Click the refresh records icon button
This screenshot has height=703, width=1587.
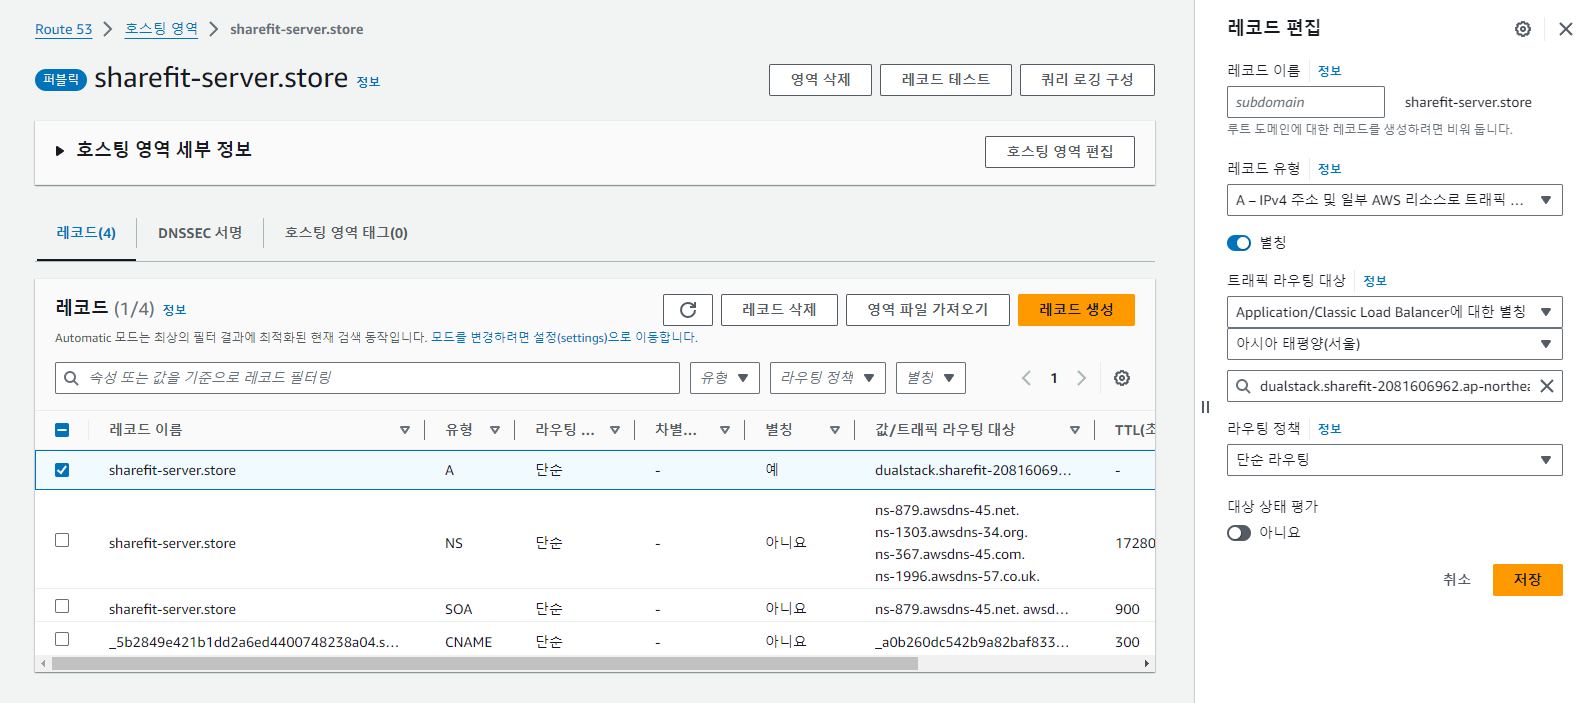[688, 310]
